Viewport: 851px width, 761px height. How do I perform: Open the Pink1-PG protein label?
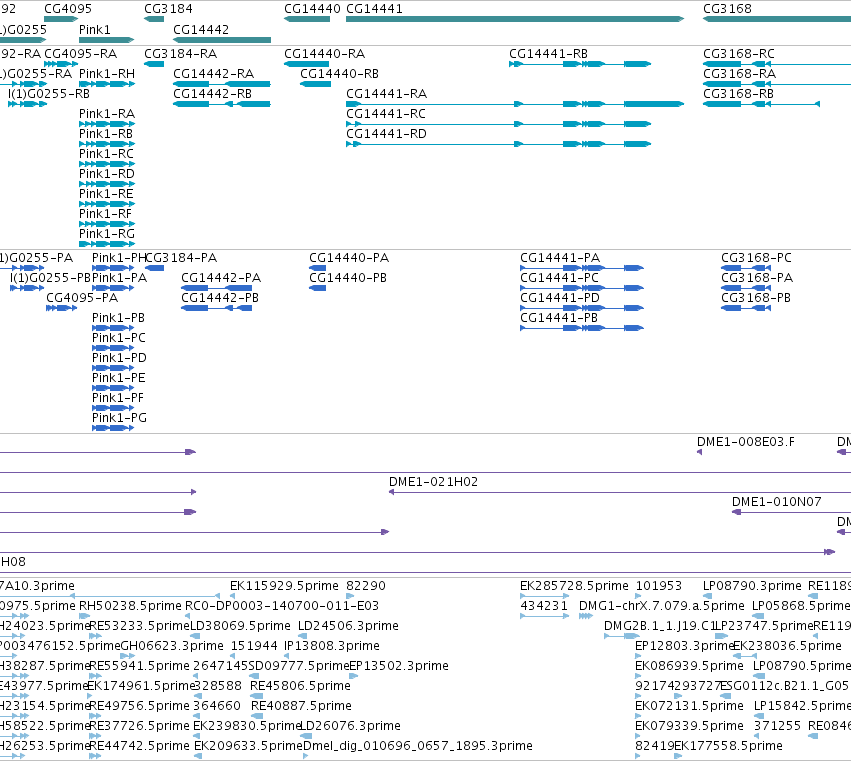[119, 418]
